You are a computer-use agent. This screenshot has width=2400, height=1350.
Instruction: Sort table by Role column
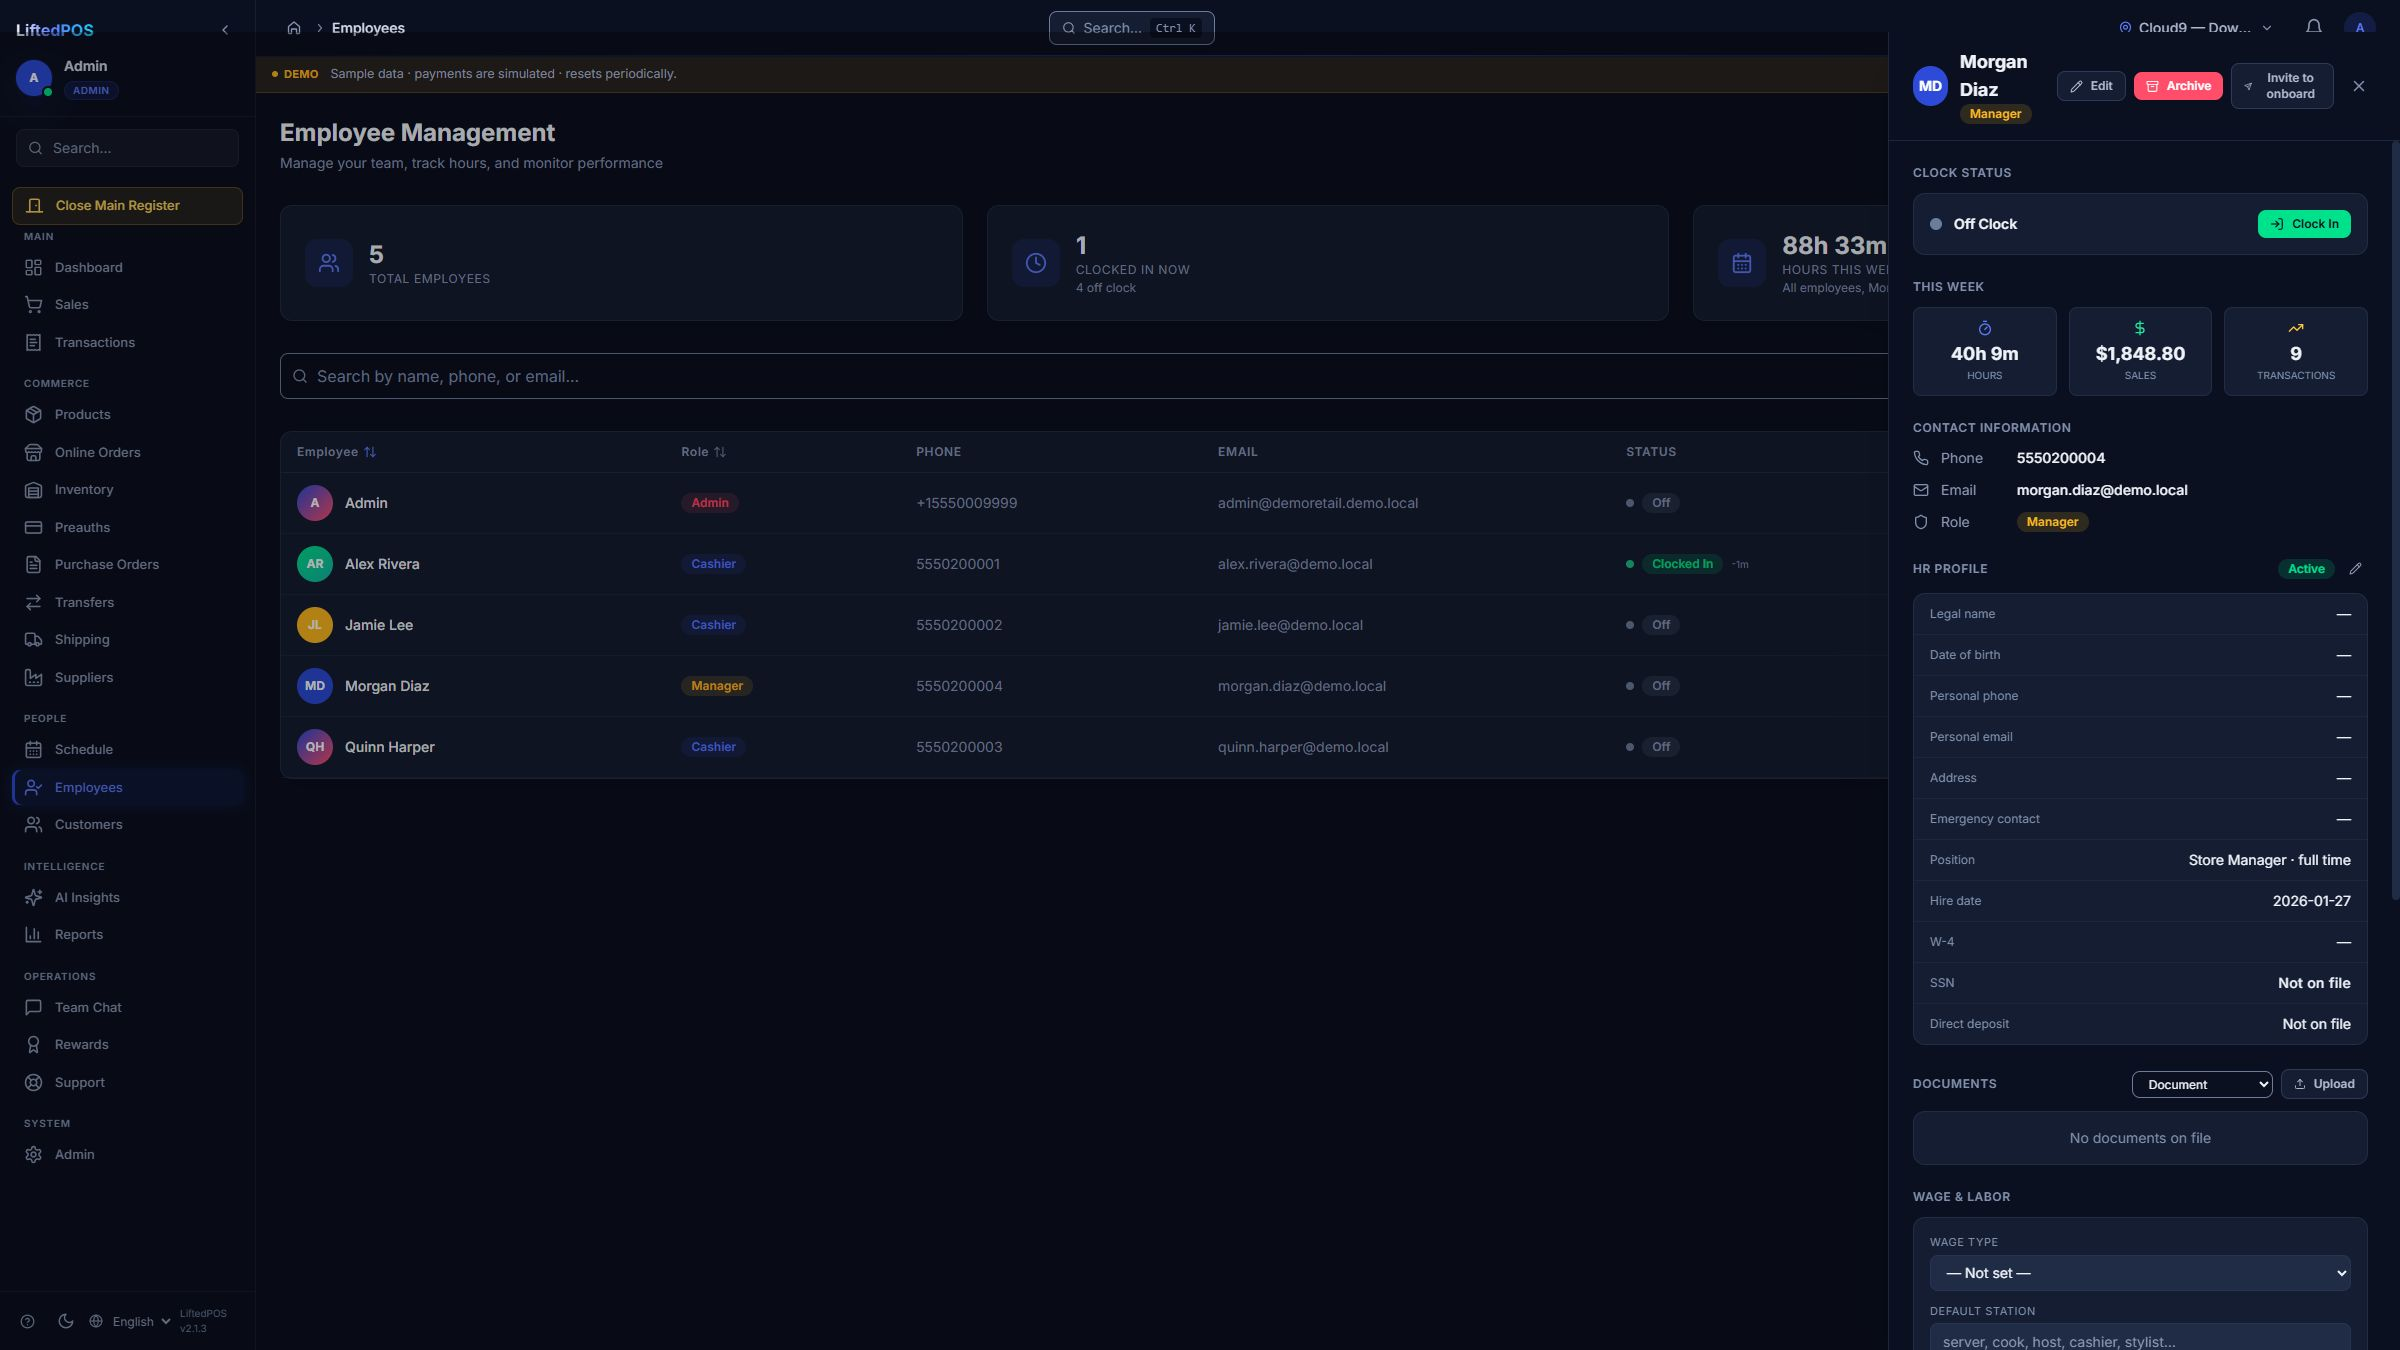(703, 452)
